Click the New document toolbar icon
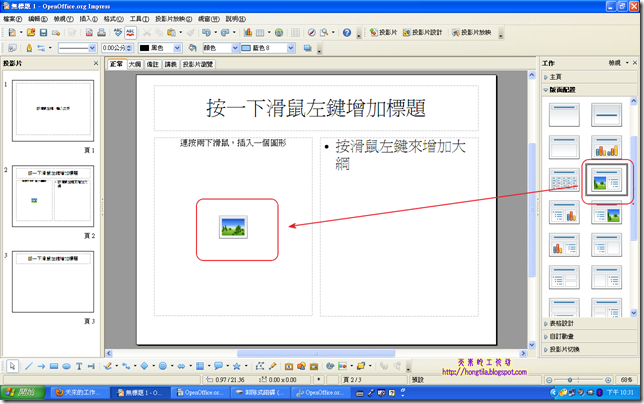This screenshot has height=404, width=644. tap(12, 32)
